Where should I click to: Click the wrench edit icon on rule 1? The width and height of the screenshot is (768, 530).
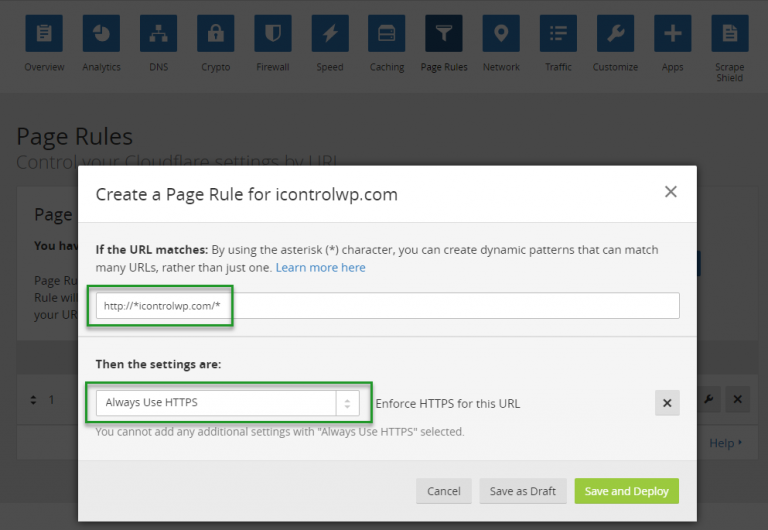click(x=709, y=399)
